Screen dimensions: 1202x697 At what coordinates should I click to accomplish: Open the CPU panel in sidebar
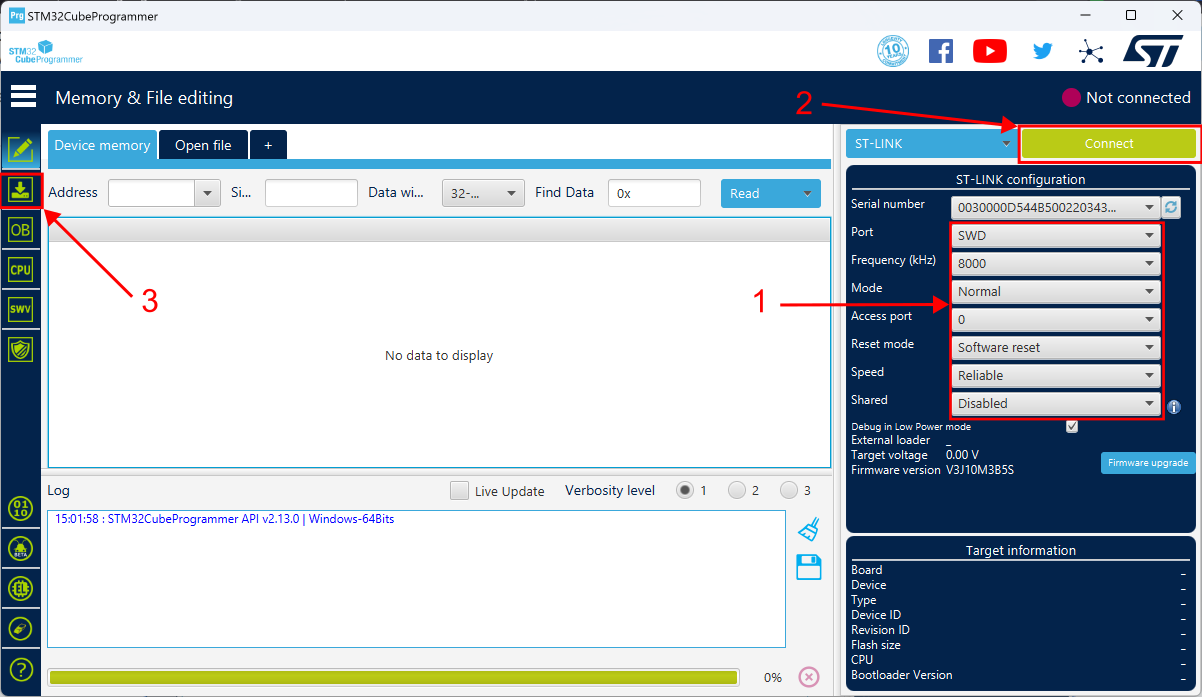21,270
